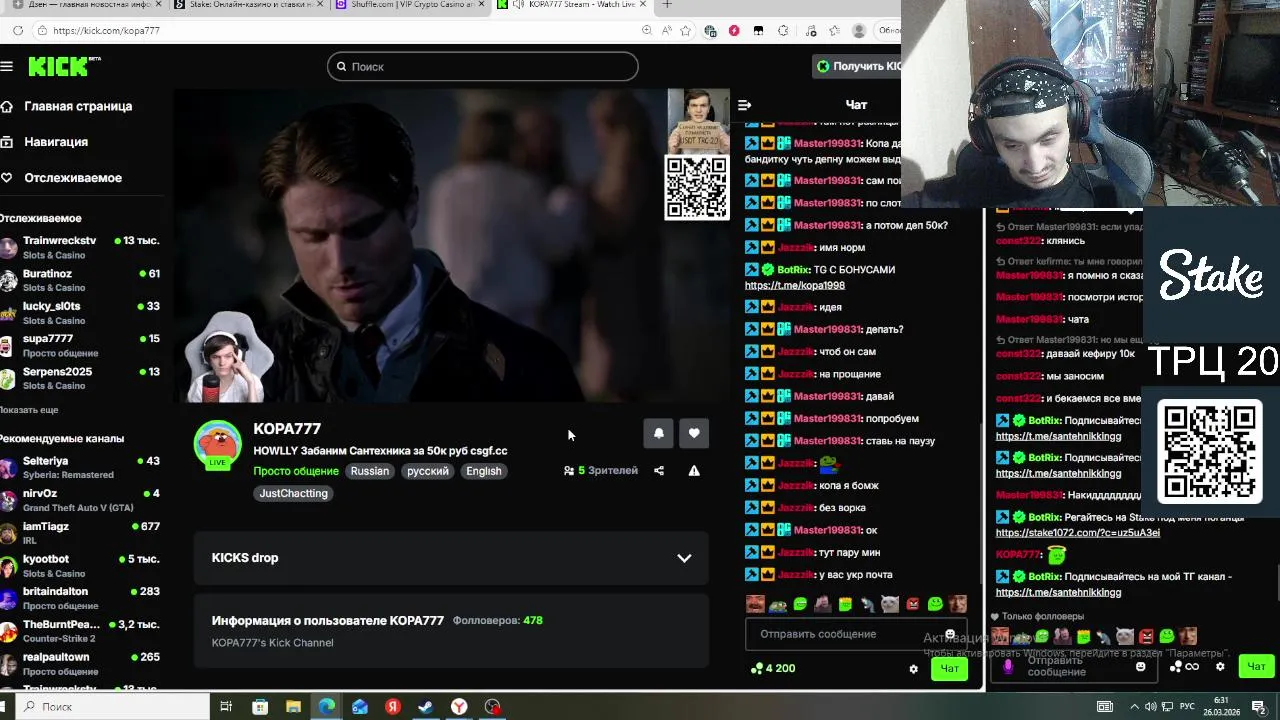Viewport: 1280px width, 720px height.
Task: Open File Explorer on the taskbar
Action: tap(293, 707)
